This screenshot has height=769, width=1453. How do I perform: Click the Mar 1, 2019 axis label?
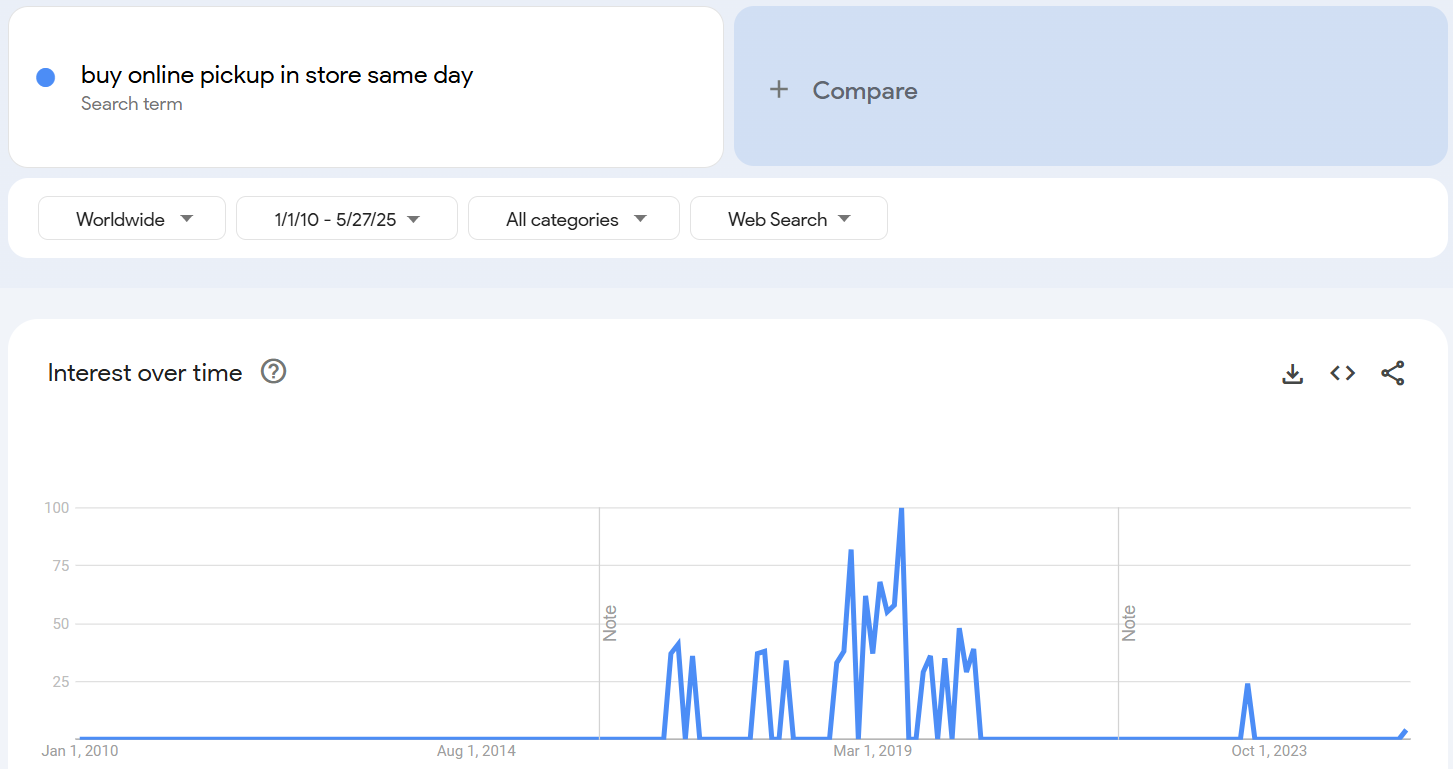click(873, 750)
